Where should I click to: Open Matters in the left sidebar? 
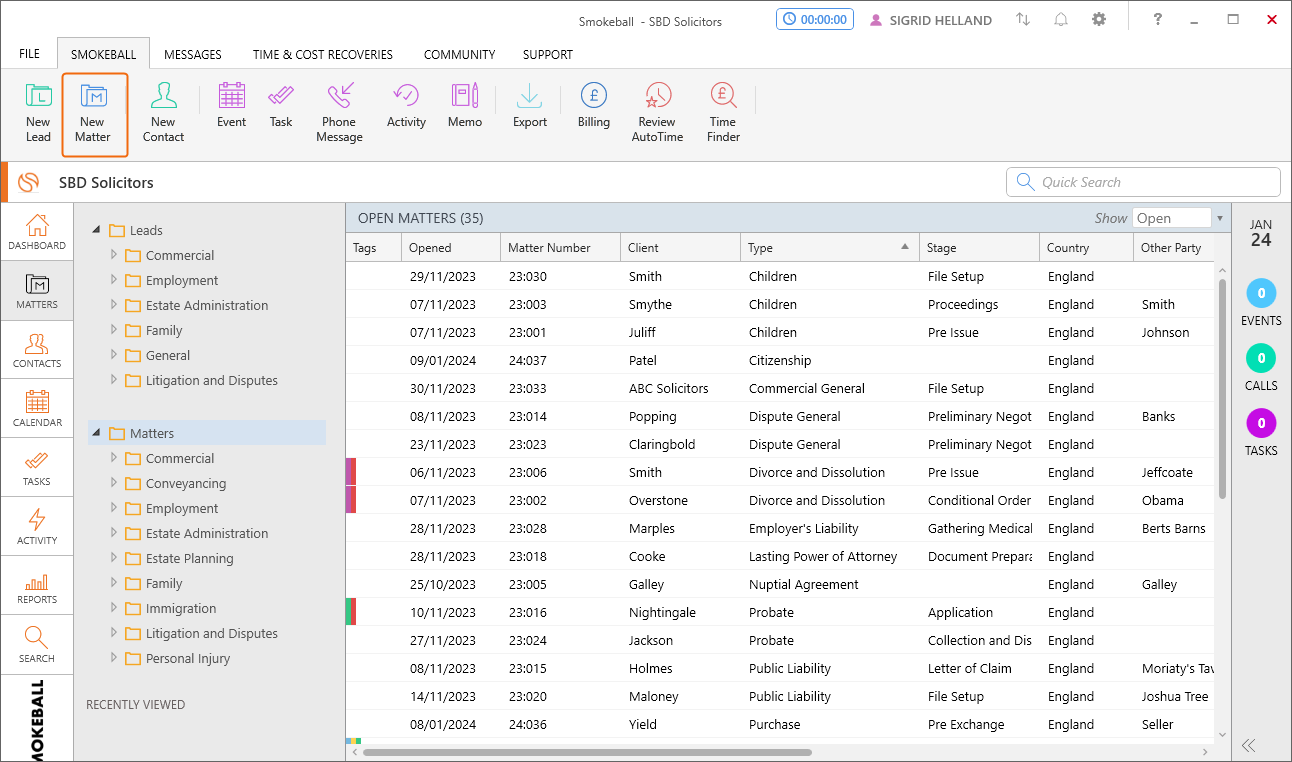tap(37, 291)
